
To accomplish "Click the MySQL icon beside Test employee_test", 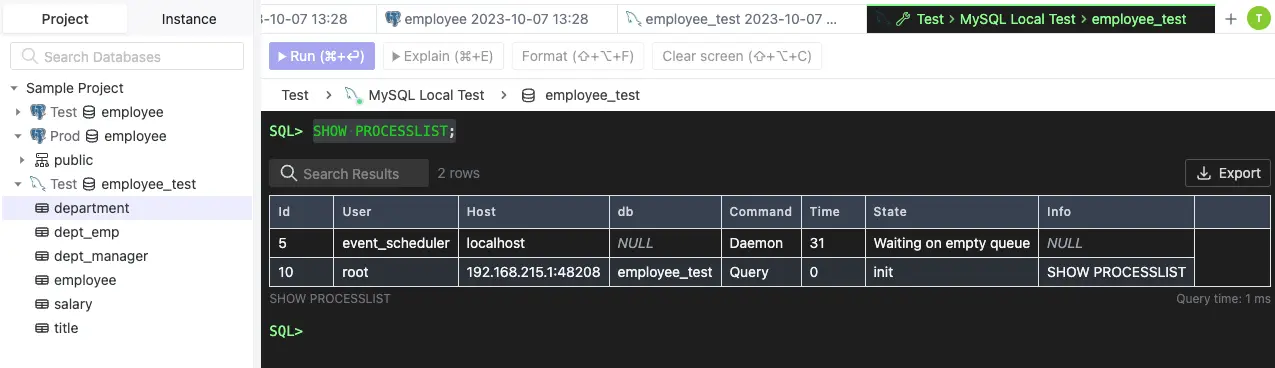I will point(38,184).
